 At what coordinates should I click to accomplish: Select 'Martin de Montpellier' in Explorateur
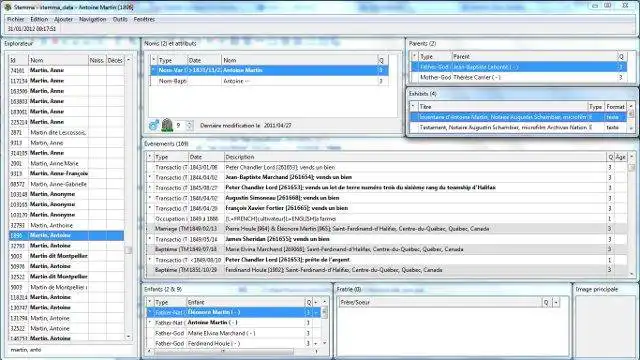66,287
